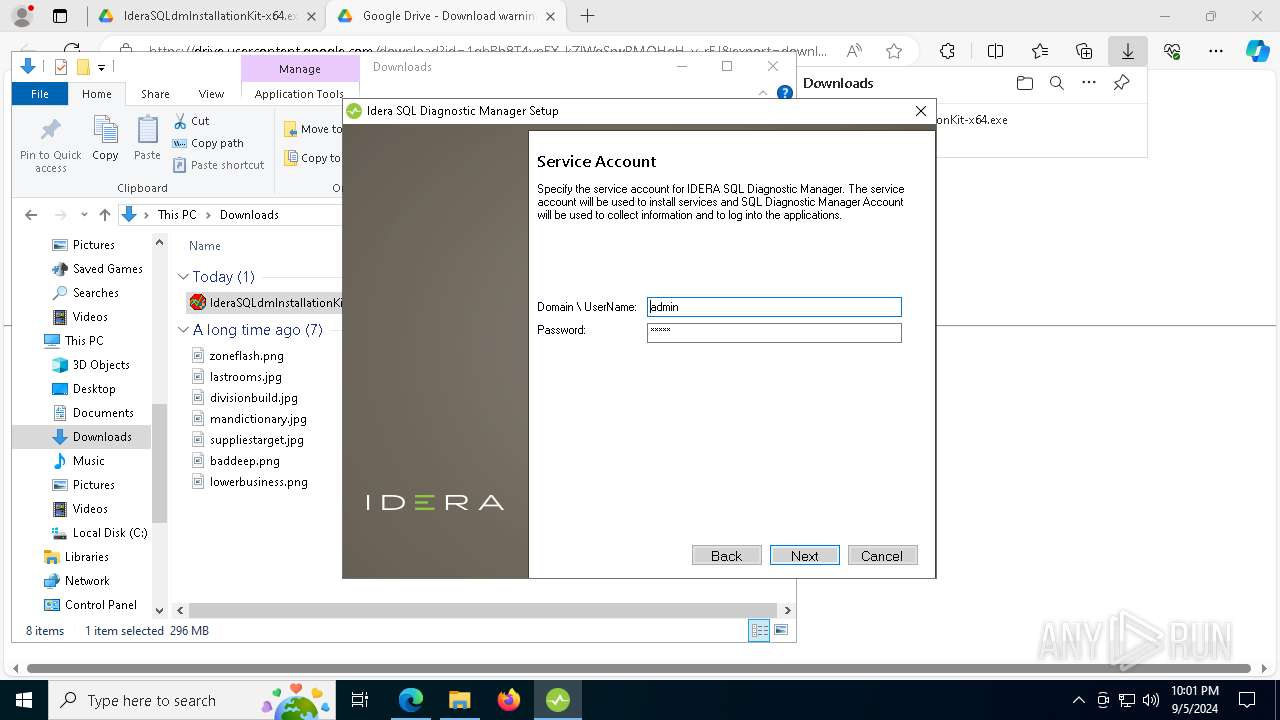Viewport: 1280px width, 720px height.
Task: Click the File Explorer horizontal scrollbar
Action: tap(483, 610)
